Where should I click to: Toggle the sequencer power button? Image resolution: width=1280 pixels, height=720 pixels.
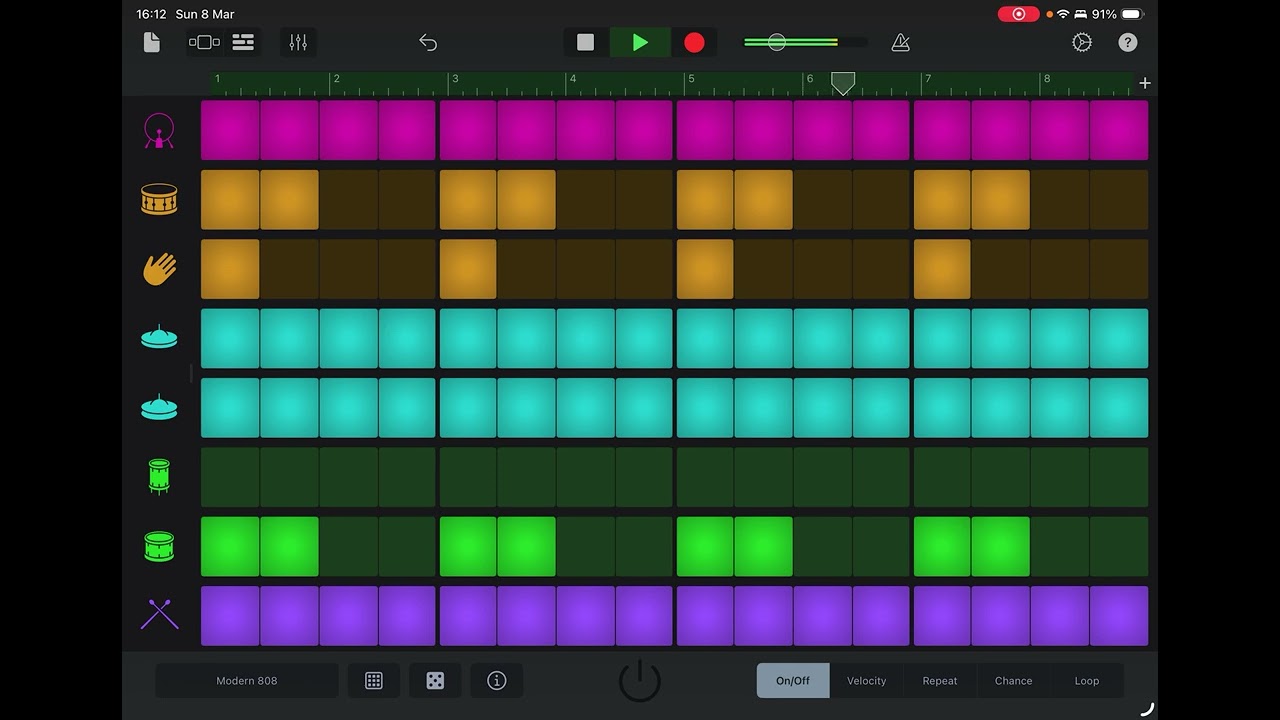click(x=640, y=682)
